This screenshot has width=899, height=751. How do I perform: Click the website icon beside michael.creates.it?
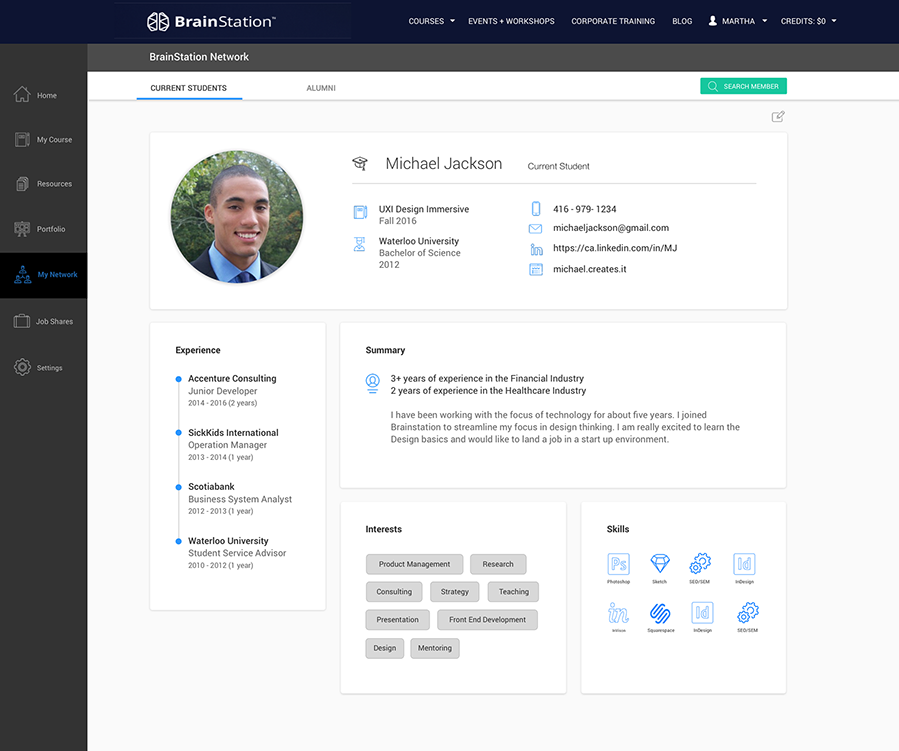coord(536,269)
